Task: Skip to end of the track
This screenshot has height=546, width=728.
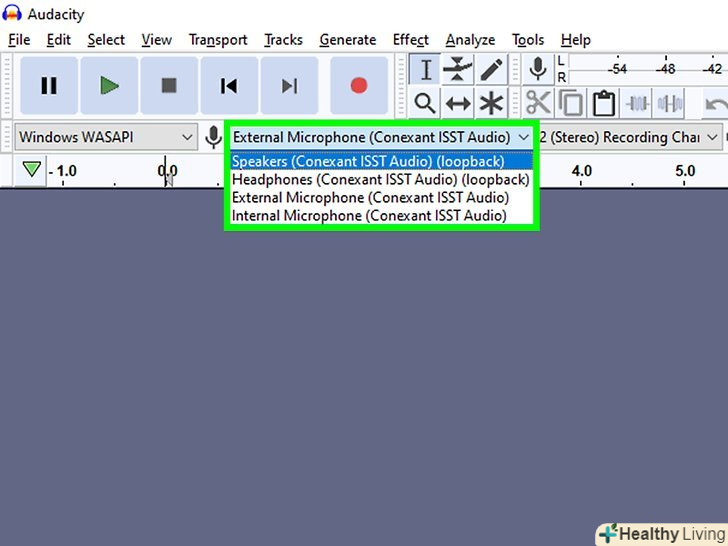Action: coord(289,85)
